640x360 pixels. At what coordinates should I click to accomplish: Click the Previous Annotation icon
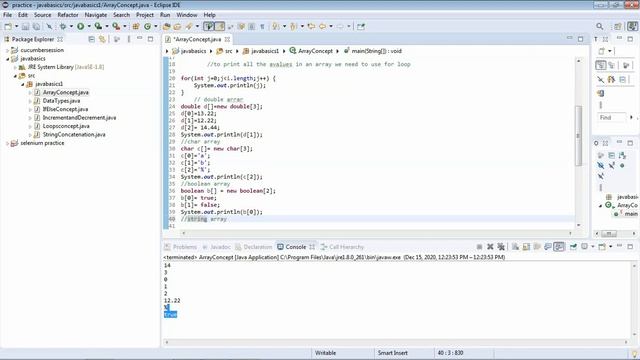(293, 27)
